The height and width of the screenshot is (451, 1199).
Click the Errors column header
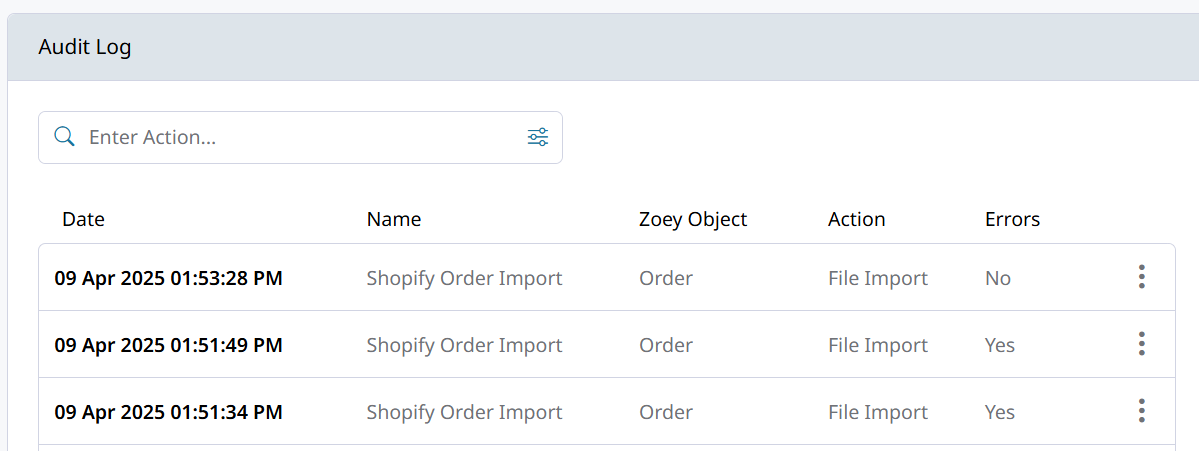click(x=1012, y=219)
